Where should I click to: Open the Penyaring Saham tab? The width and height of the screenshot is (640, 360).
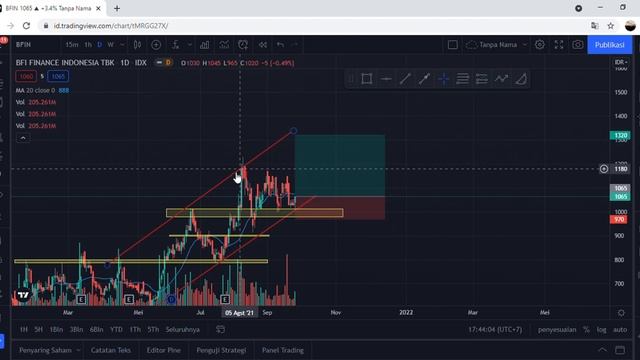pyautogui.click(x=45, y=350)
